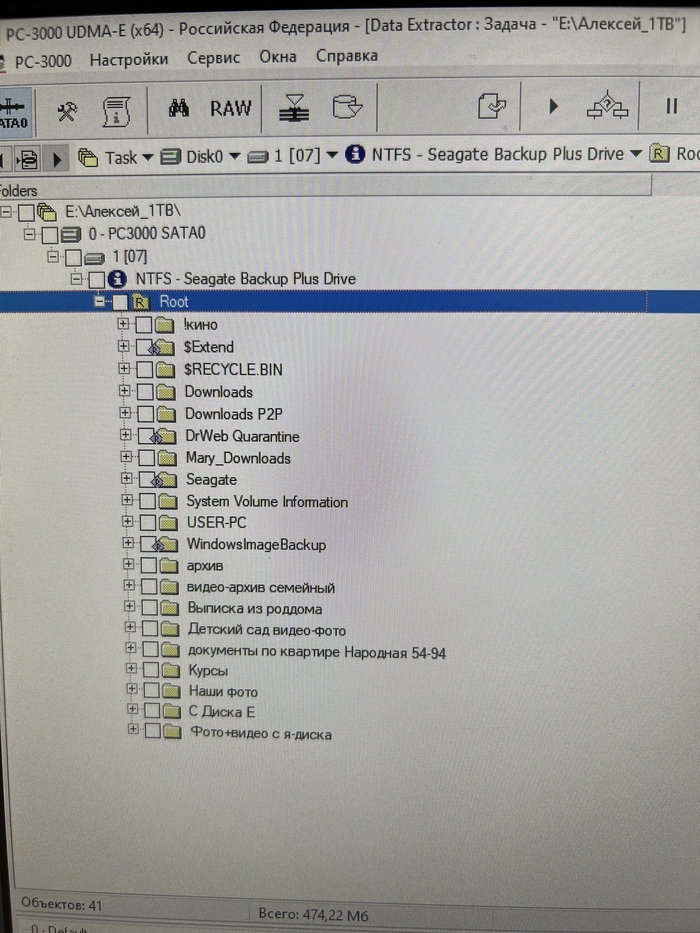This screenshot has width=700, height=933.
Task: Open the 1 [07] partition dropdown
Action: point(332,155)
